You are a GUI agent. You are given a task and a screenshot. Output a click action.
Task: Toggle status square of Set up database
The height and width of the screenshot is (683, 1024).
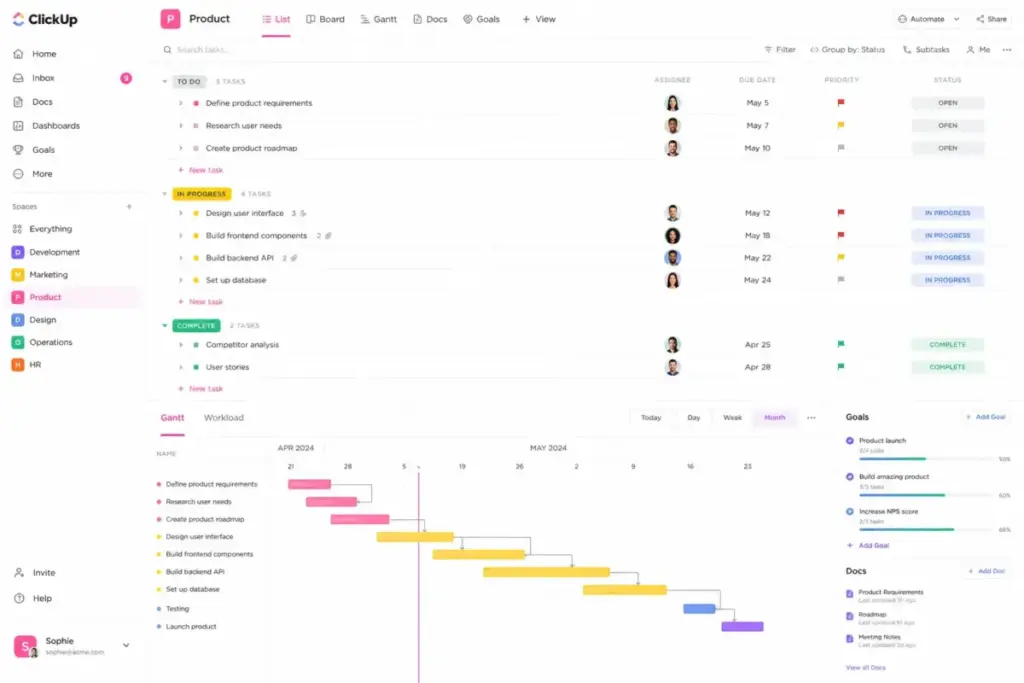[196, 280]
